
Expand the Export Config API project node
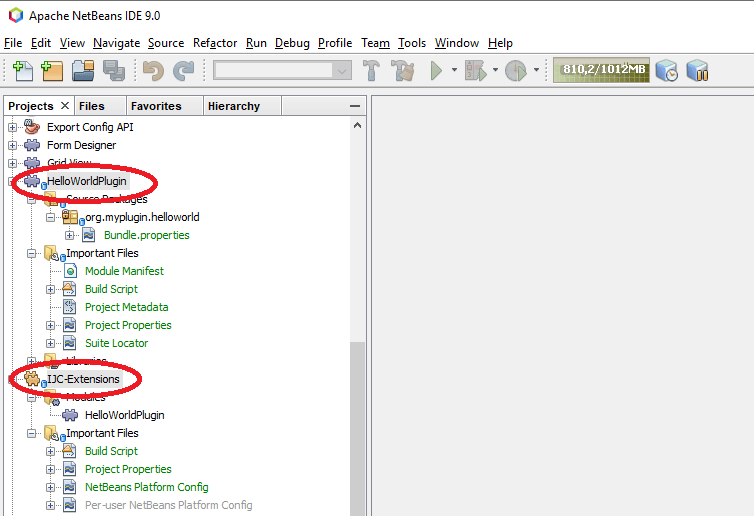13,127
